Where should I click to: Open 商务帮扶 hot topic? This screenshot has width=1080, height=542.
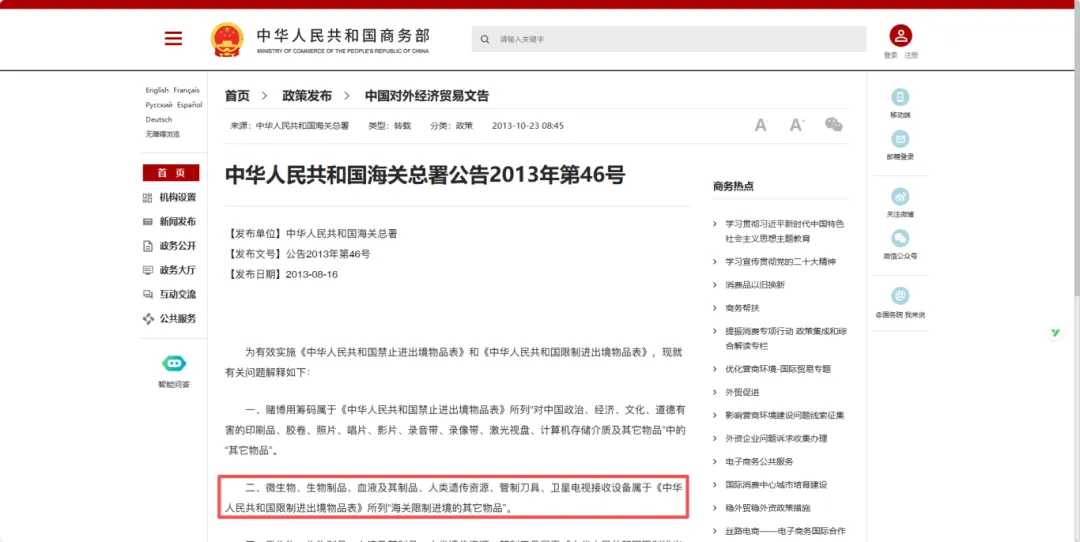(742, 308)
